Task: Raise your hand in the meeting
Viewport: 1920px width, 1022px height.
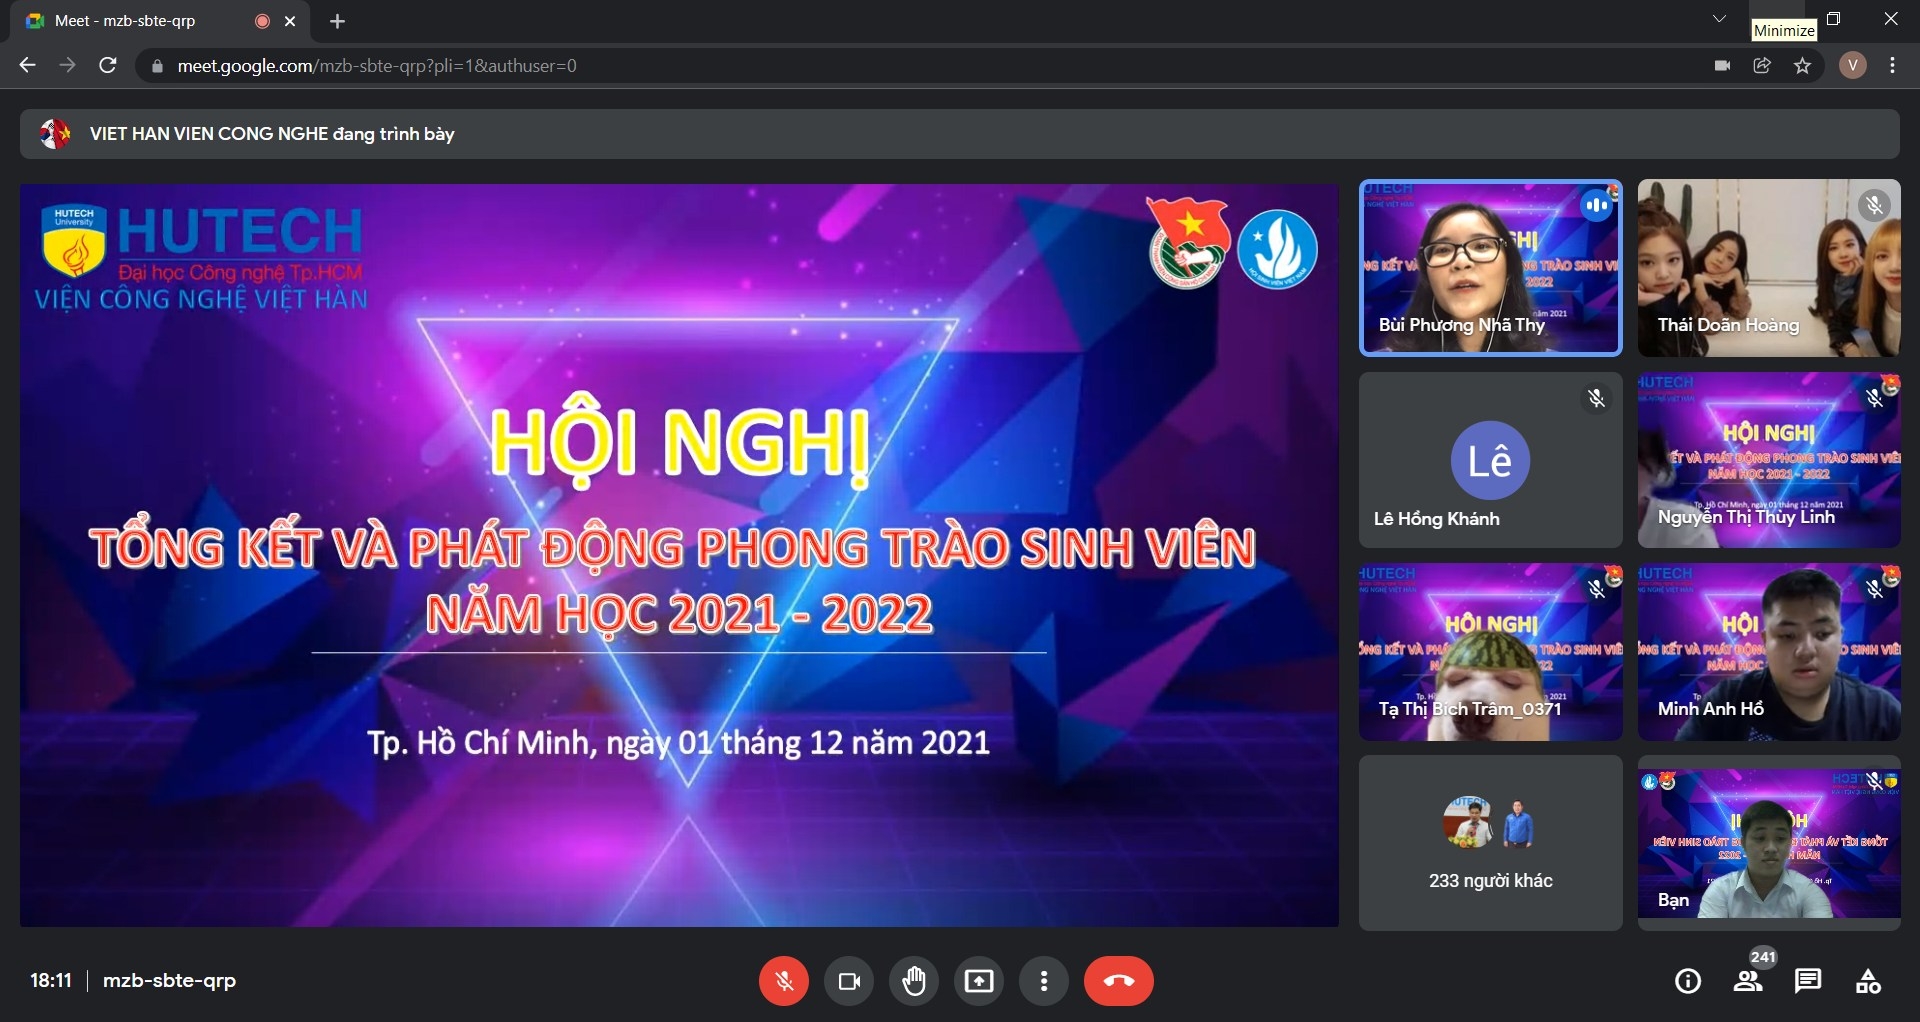Action: click(x=914, y=981)
